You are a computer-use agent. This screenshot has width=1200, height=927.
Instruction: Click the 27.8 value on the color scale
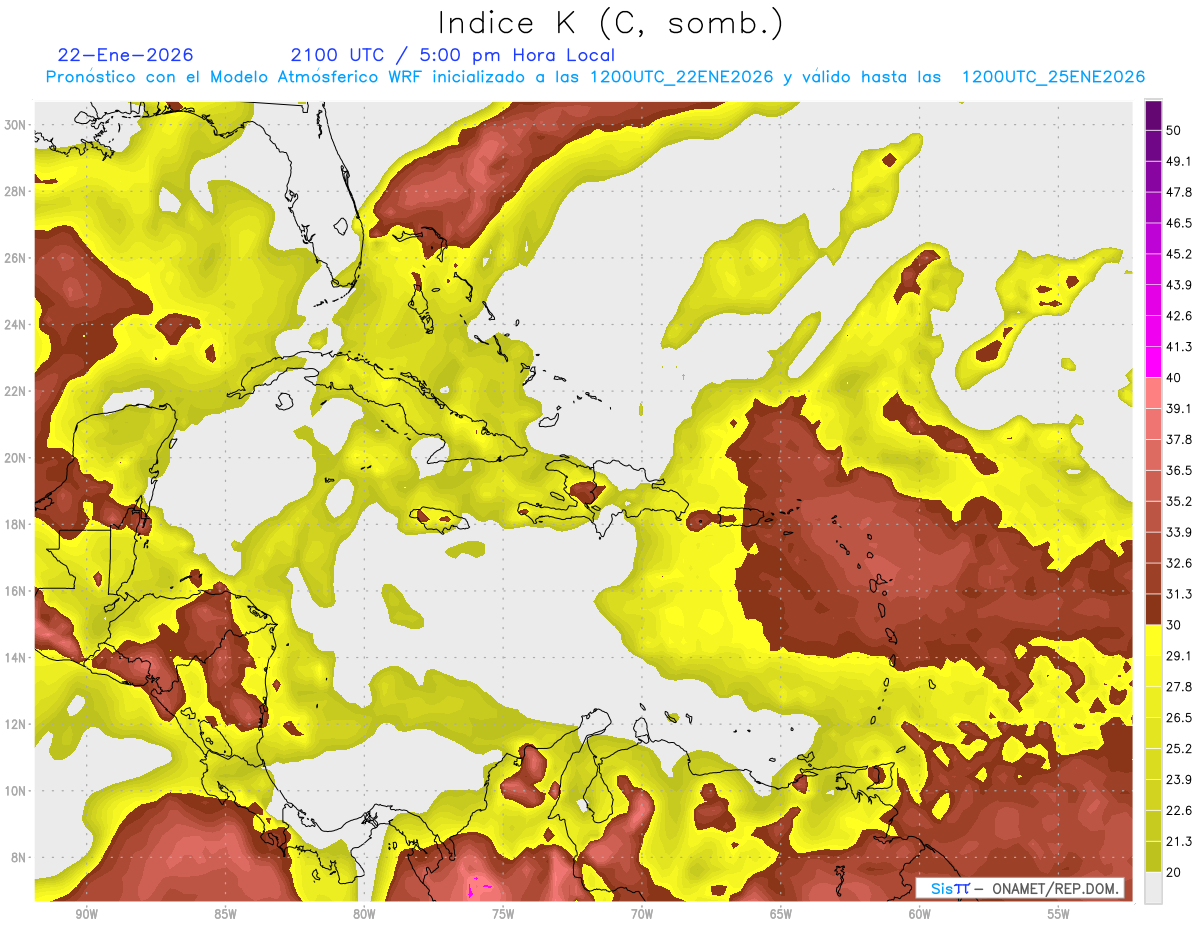coord(1178,688)
